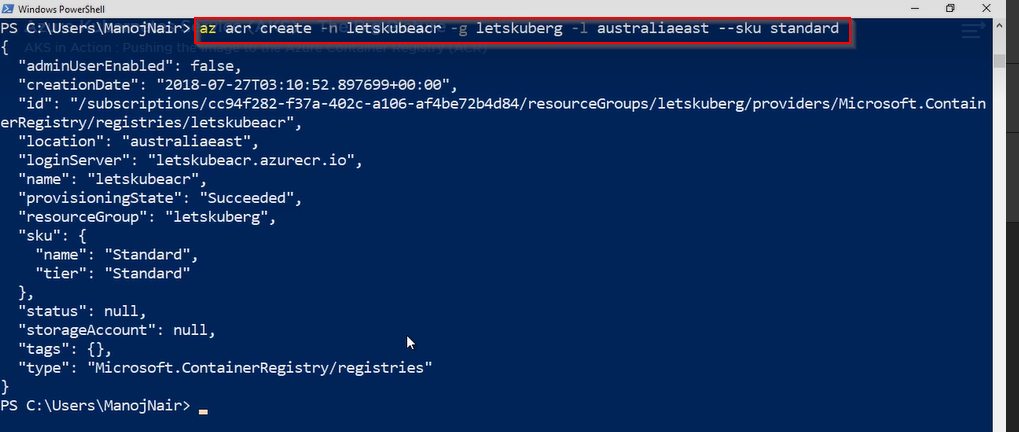Image resolution: width=1019 pixels, height=432 pixels.
Task: Click the highlighted az acr create command
Action: 519,30
